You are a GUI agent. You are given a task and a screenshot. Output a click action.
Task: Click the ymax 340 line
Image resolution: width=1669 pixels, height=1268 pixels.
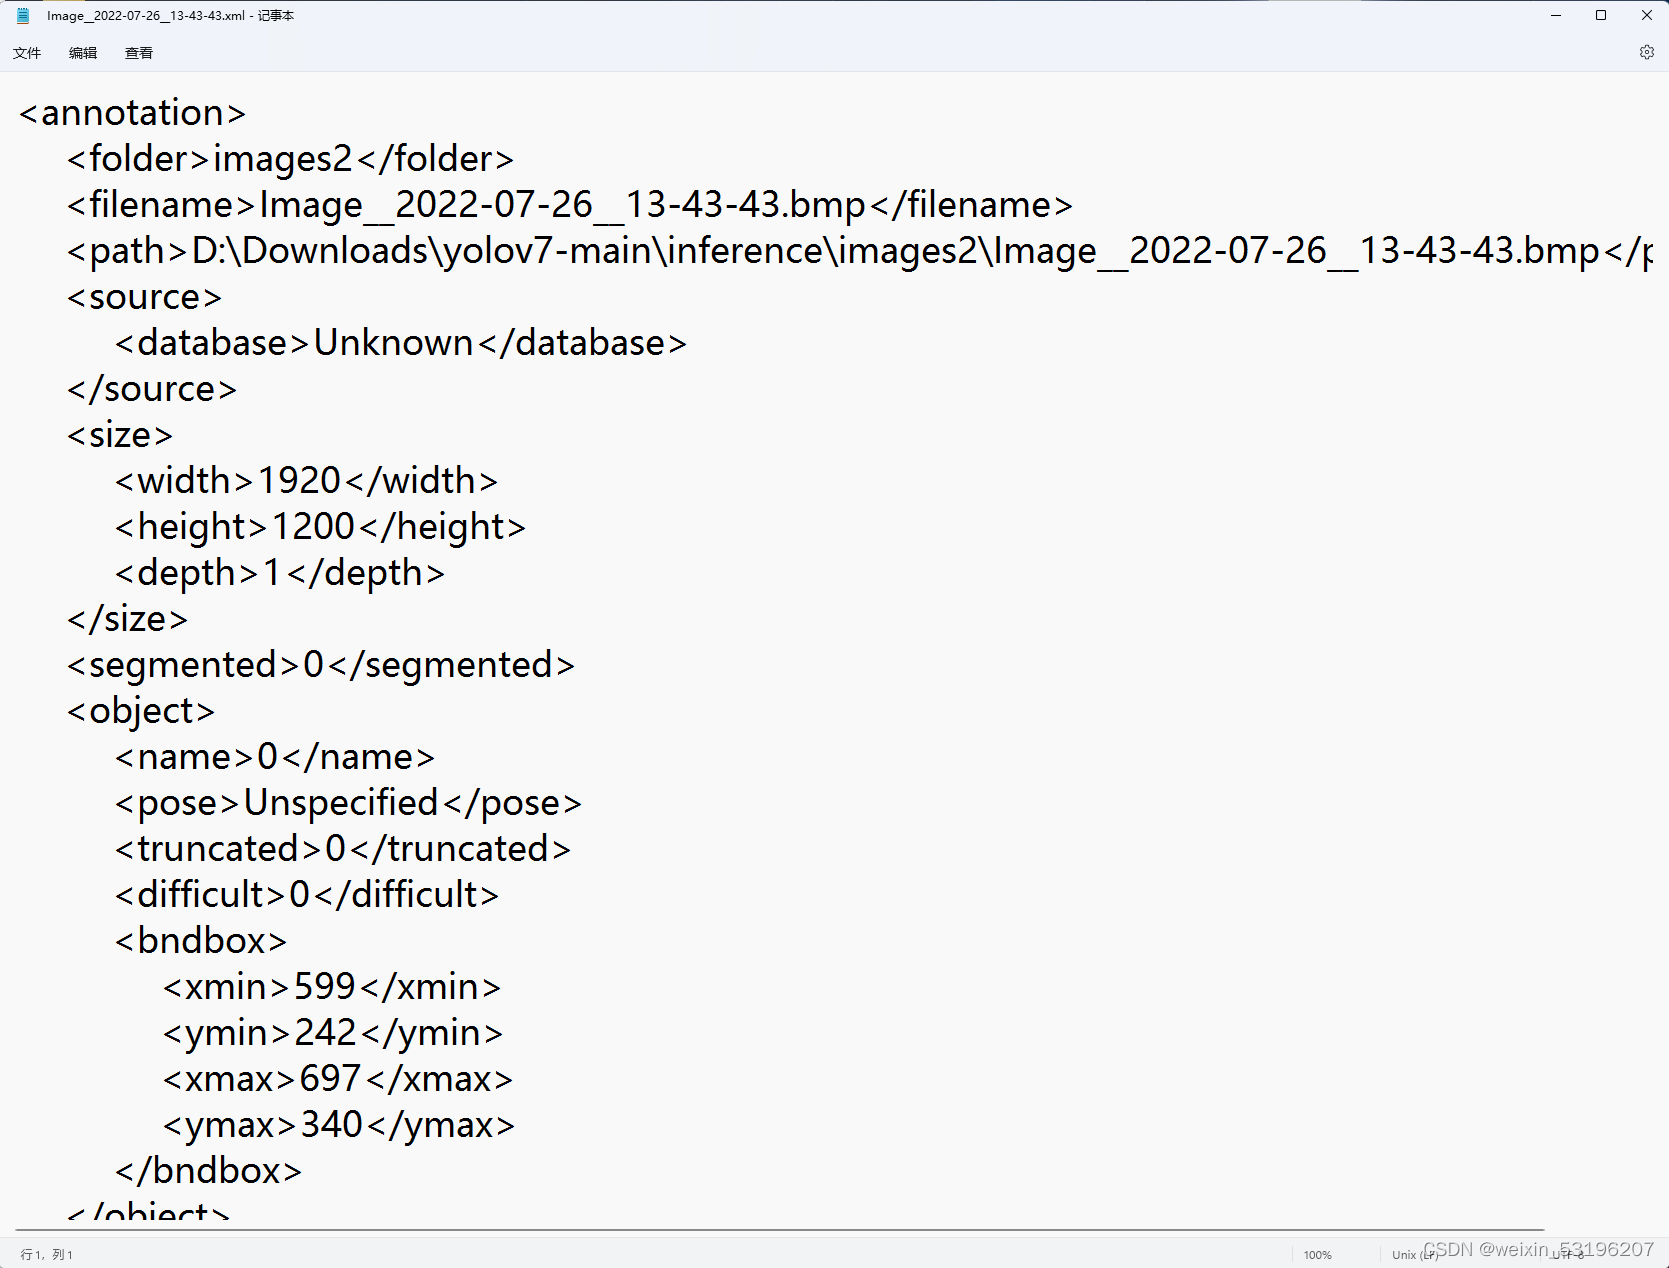[x=339, y=1125]
